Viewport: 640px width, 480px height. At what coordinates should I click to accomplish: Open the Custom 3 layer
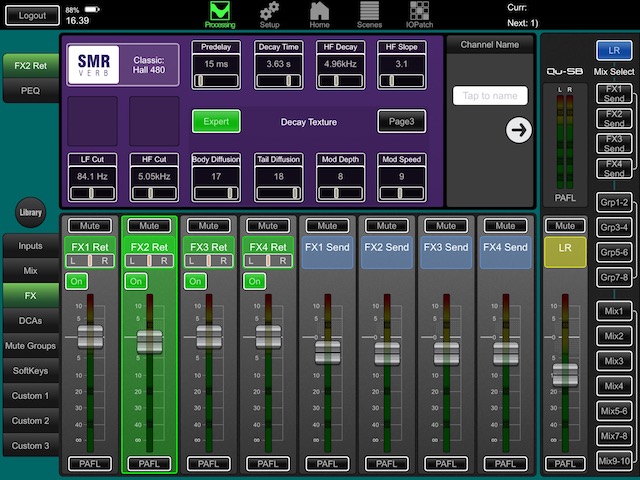click(31, 446)
